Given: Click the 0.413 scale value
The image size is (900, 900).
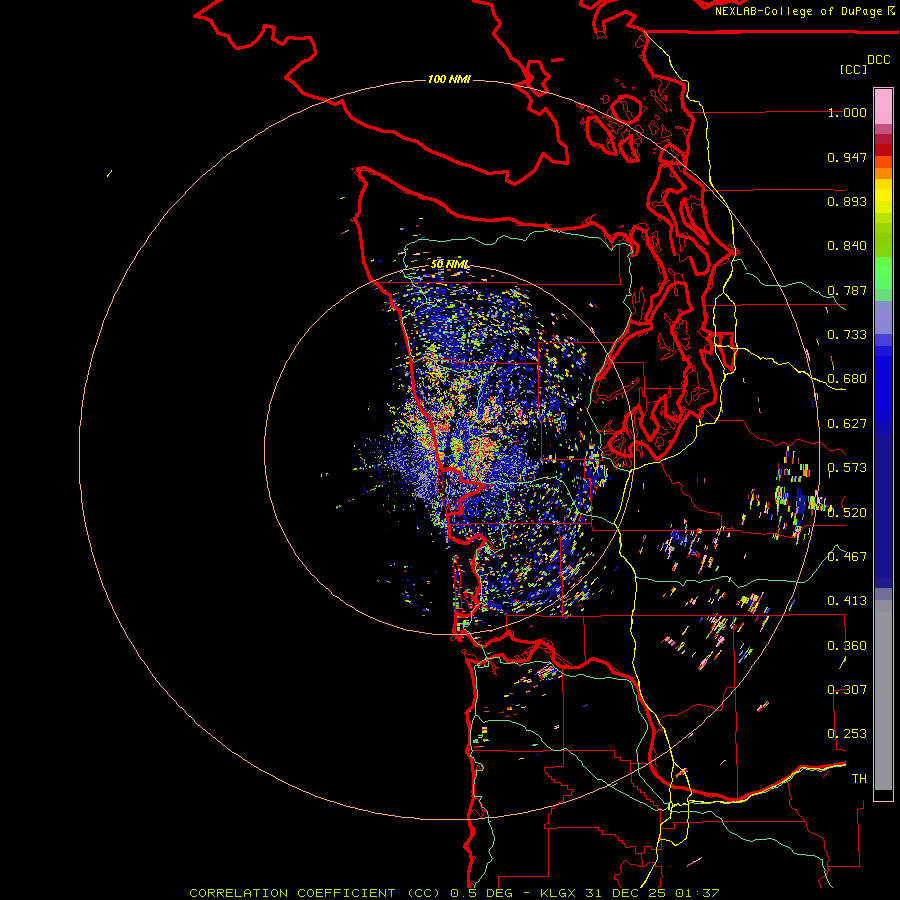Looking at the screenshot, I should point(847,601).
